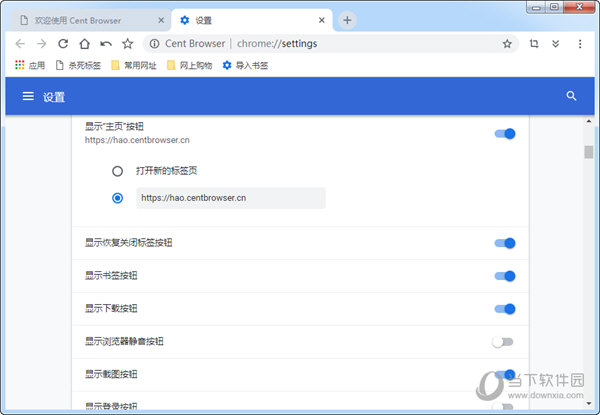Click the bookmark star next to undo button

[x=127, y=44]
